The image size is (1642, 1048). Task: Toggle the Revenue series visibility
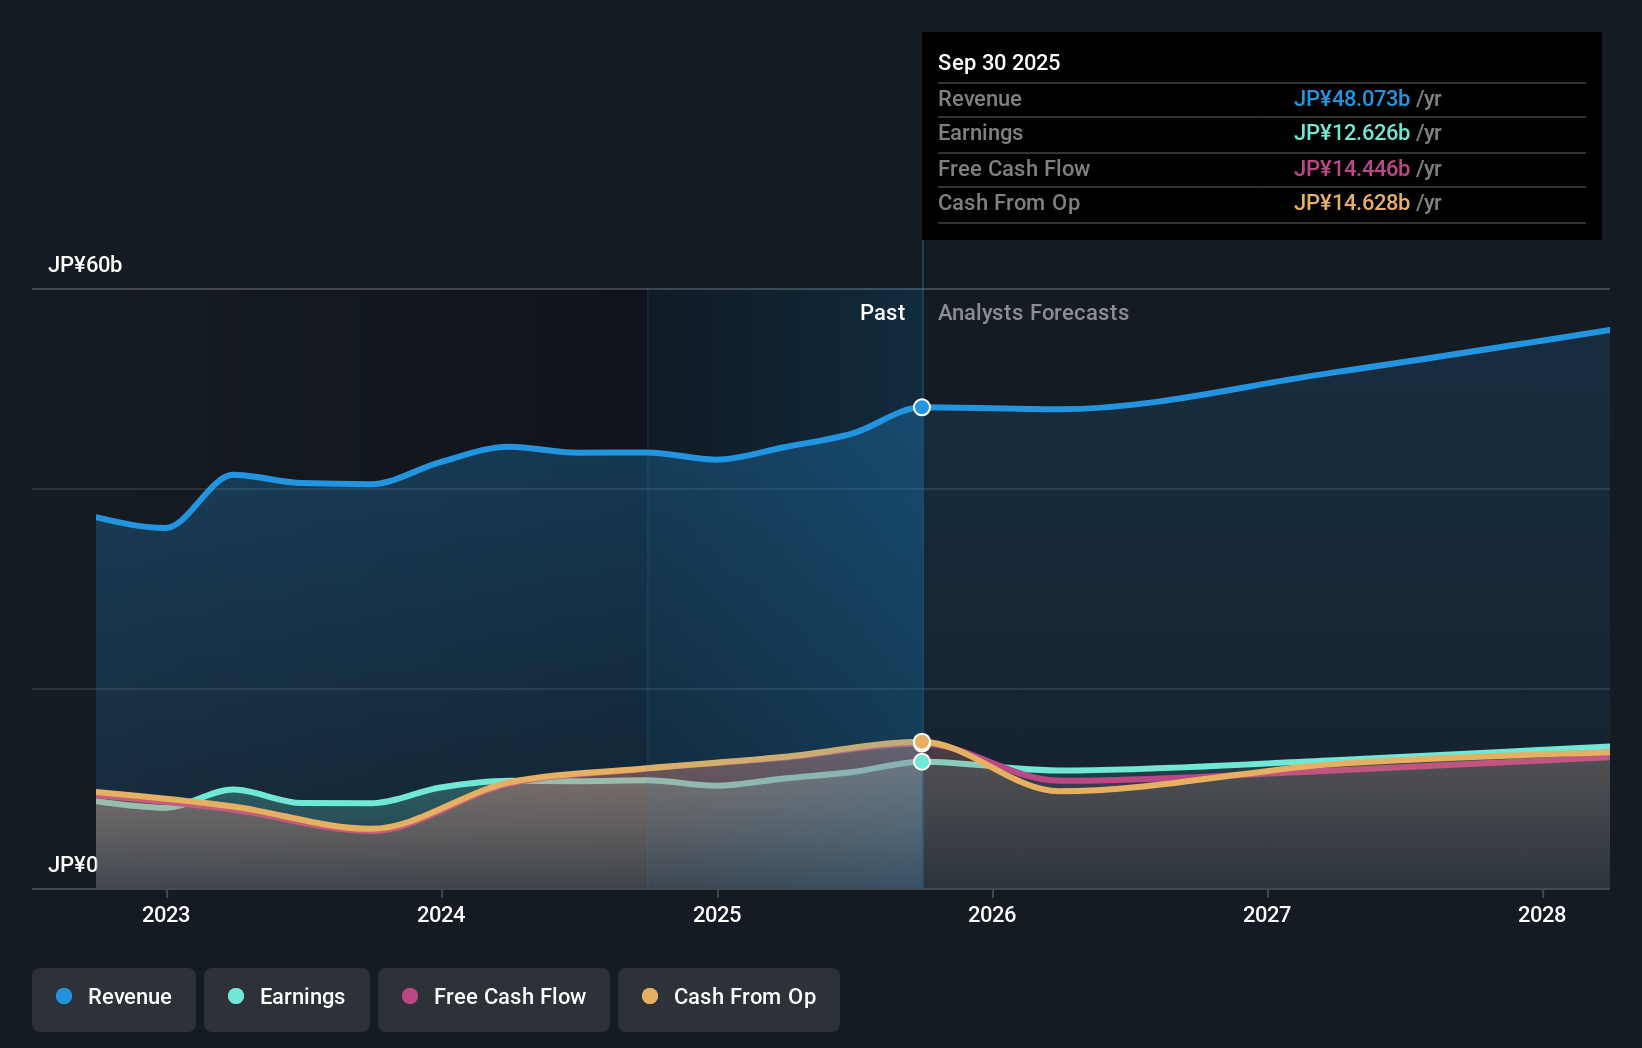[x=113, y=999]
